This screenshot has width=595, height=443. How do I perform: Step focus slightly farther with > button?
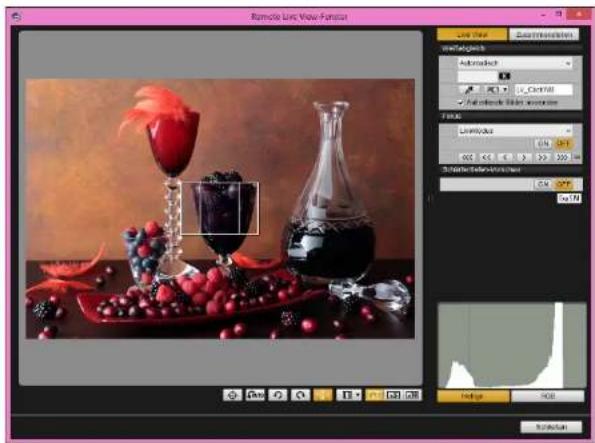coord(524,157)
